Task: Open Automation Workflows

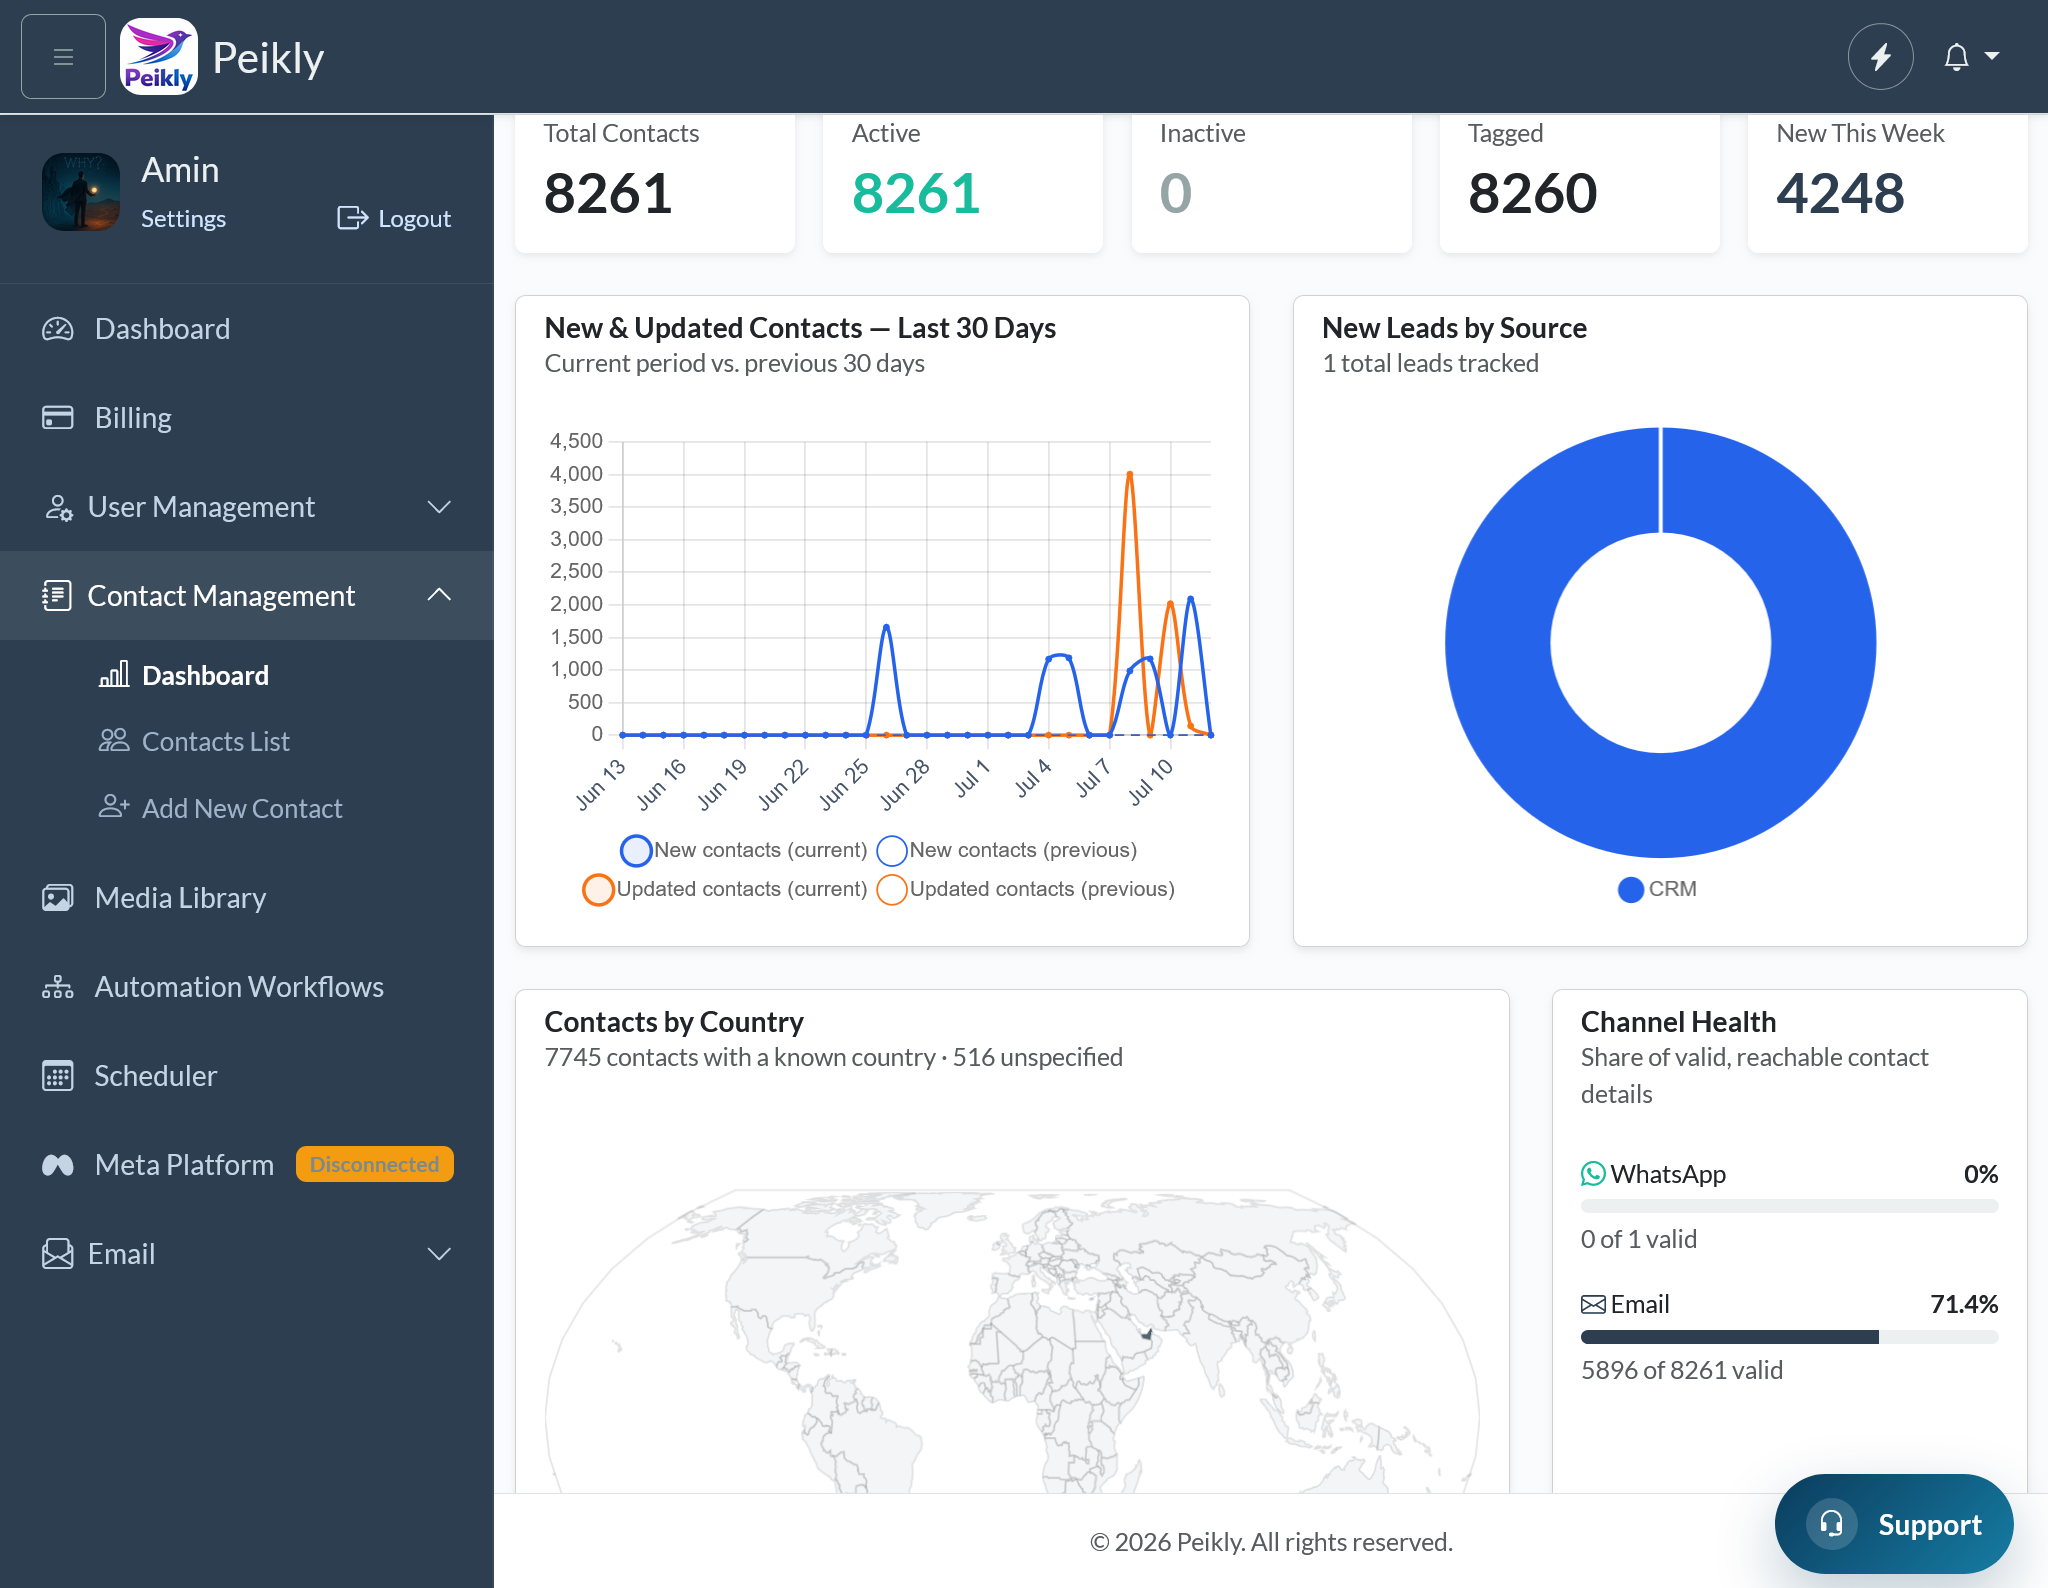Action: point(239,987)
